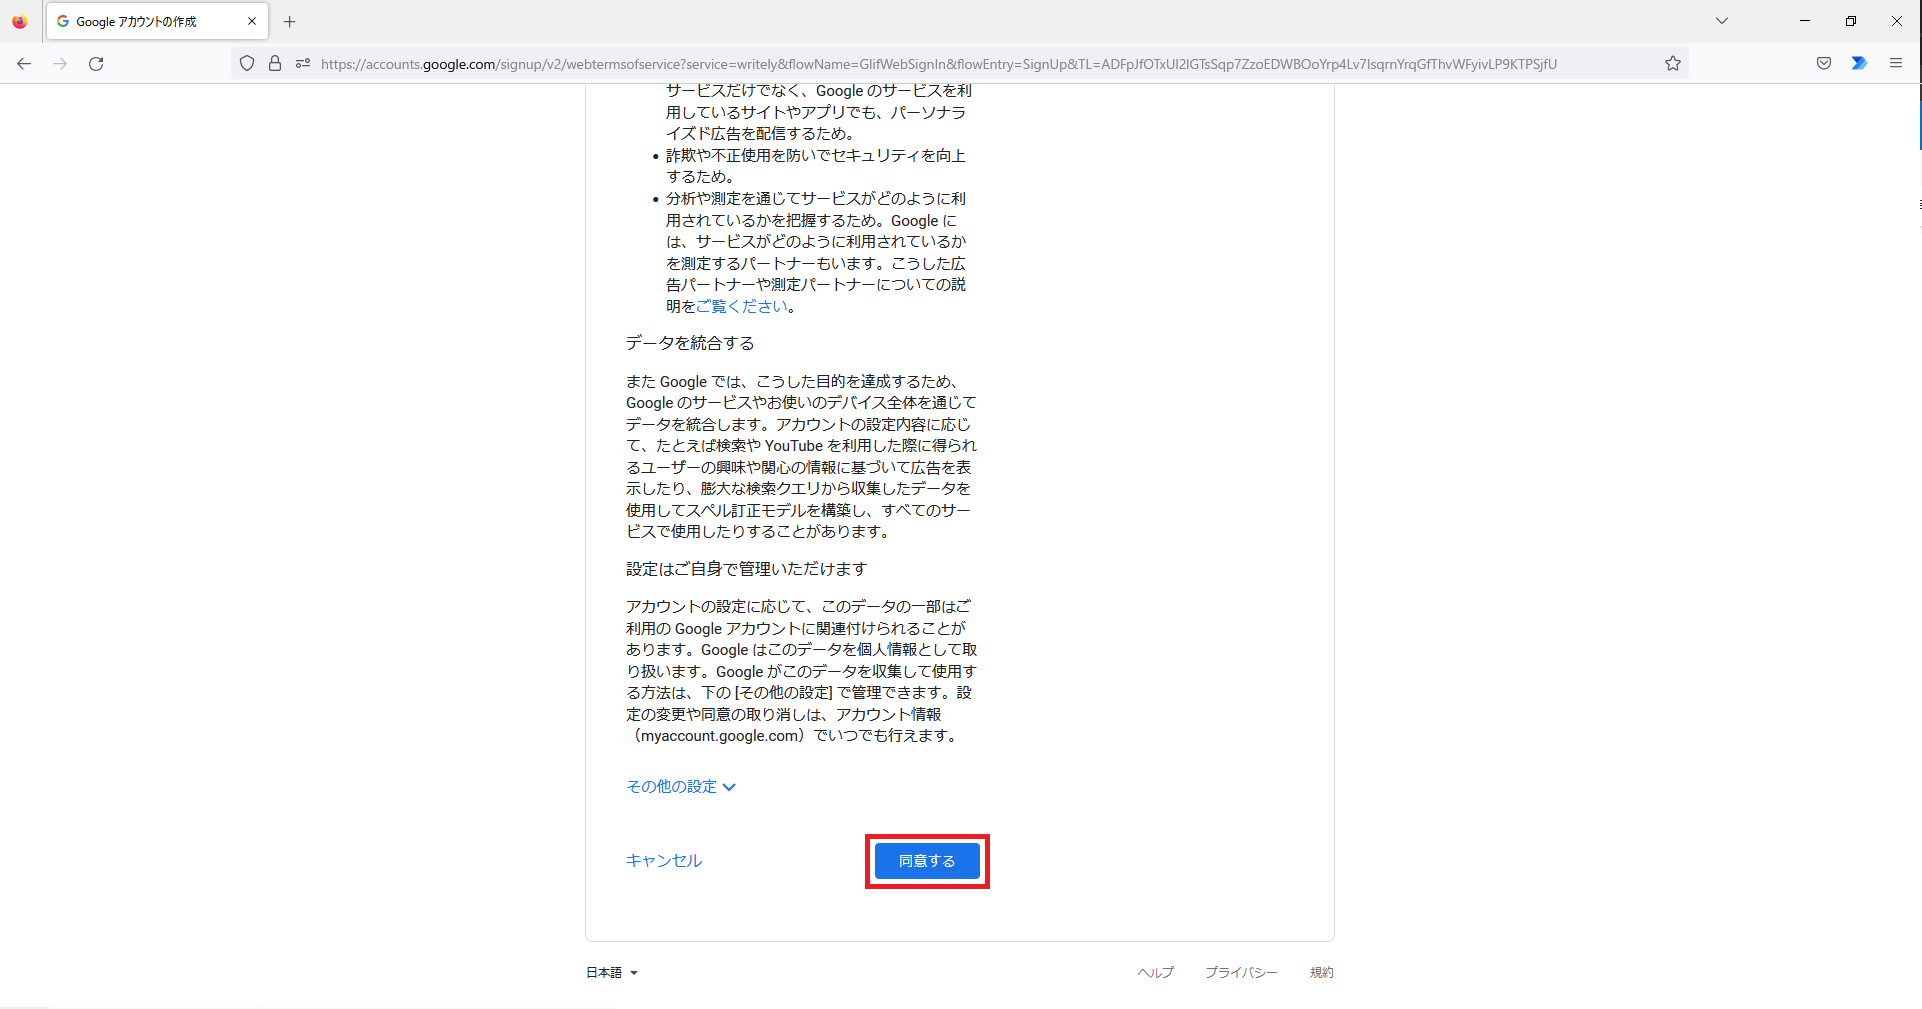Open the プライバシー footer link
Image resolution: width=1922 pixels, height=1009 pixels.
pos(1241,972)
